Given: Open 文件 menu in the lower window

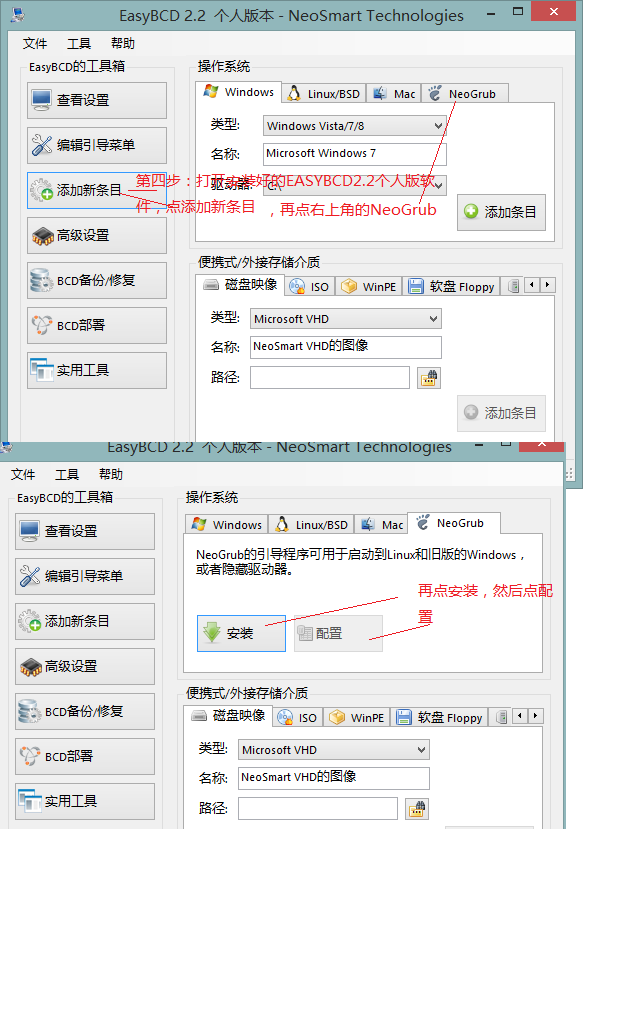Looking at the screenshot, I should tap(23, 474).
